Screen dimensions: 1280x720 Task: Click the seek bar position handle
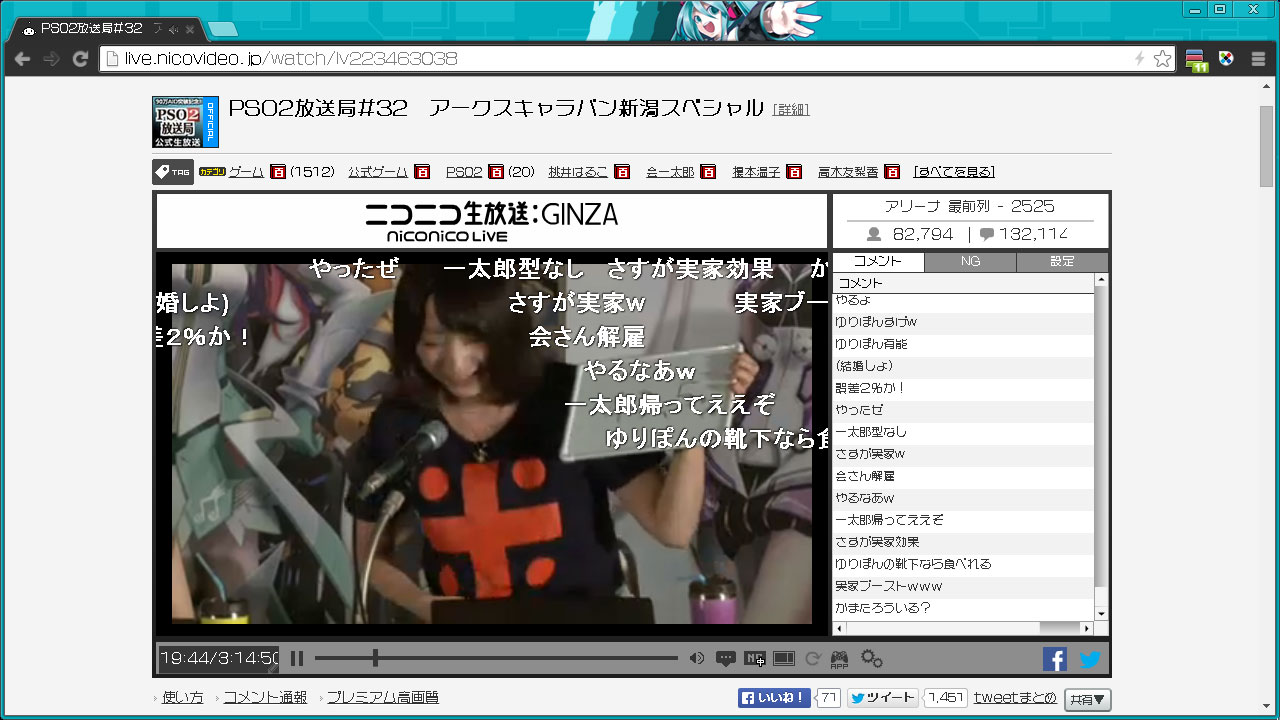pyautogui.click(x=375, y=658)
